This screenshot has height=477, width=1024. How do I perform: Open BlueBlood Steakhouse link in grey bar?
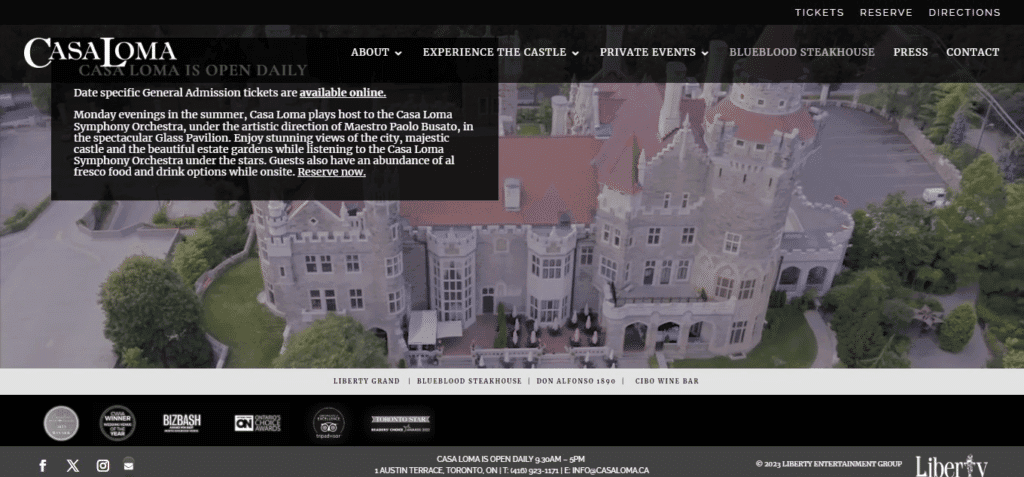pos(469,381)
